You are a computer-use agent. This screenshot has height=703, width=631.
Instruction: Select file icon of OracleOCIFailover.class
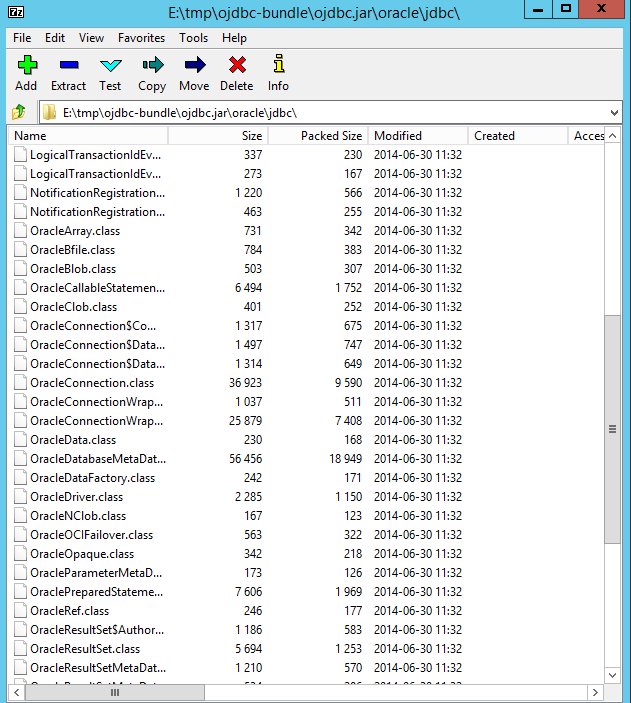(20, 534)
